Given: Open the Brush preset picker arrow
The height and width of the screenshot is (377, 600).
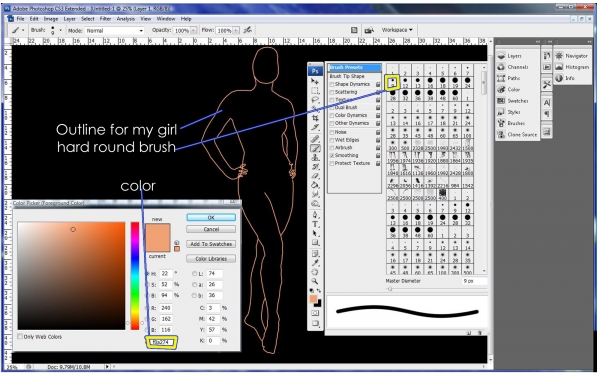Looking at the screenshot, I should [60, 30].
